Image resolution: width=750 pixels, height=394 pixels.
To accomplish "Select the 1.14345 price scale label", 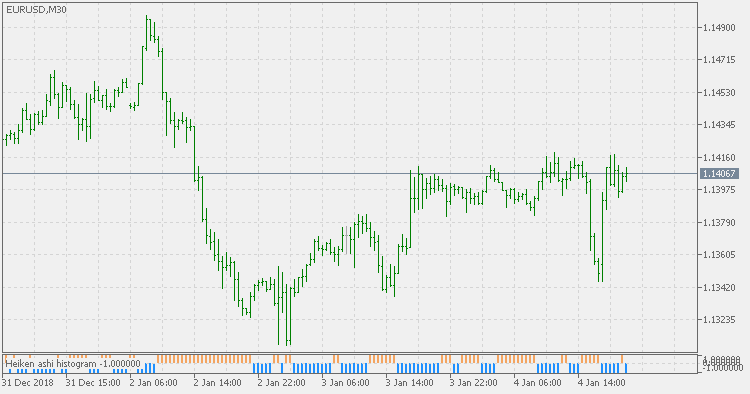I will coord(719,125).
